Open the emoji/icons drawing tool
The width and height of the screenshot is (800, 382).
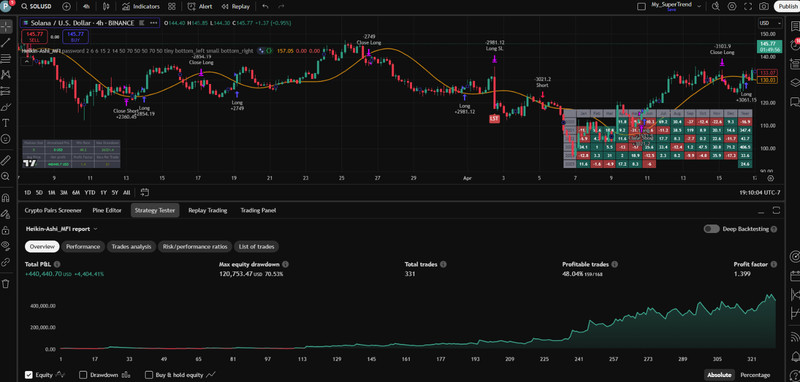[6, 139]
